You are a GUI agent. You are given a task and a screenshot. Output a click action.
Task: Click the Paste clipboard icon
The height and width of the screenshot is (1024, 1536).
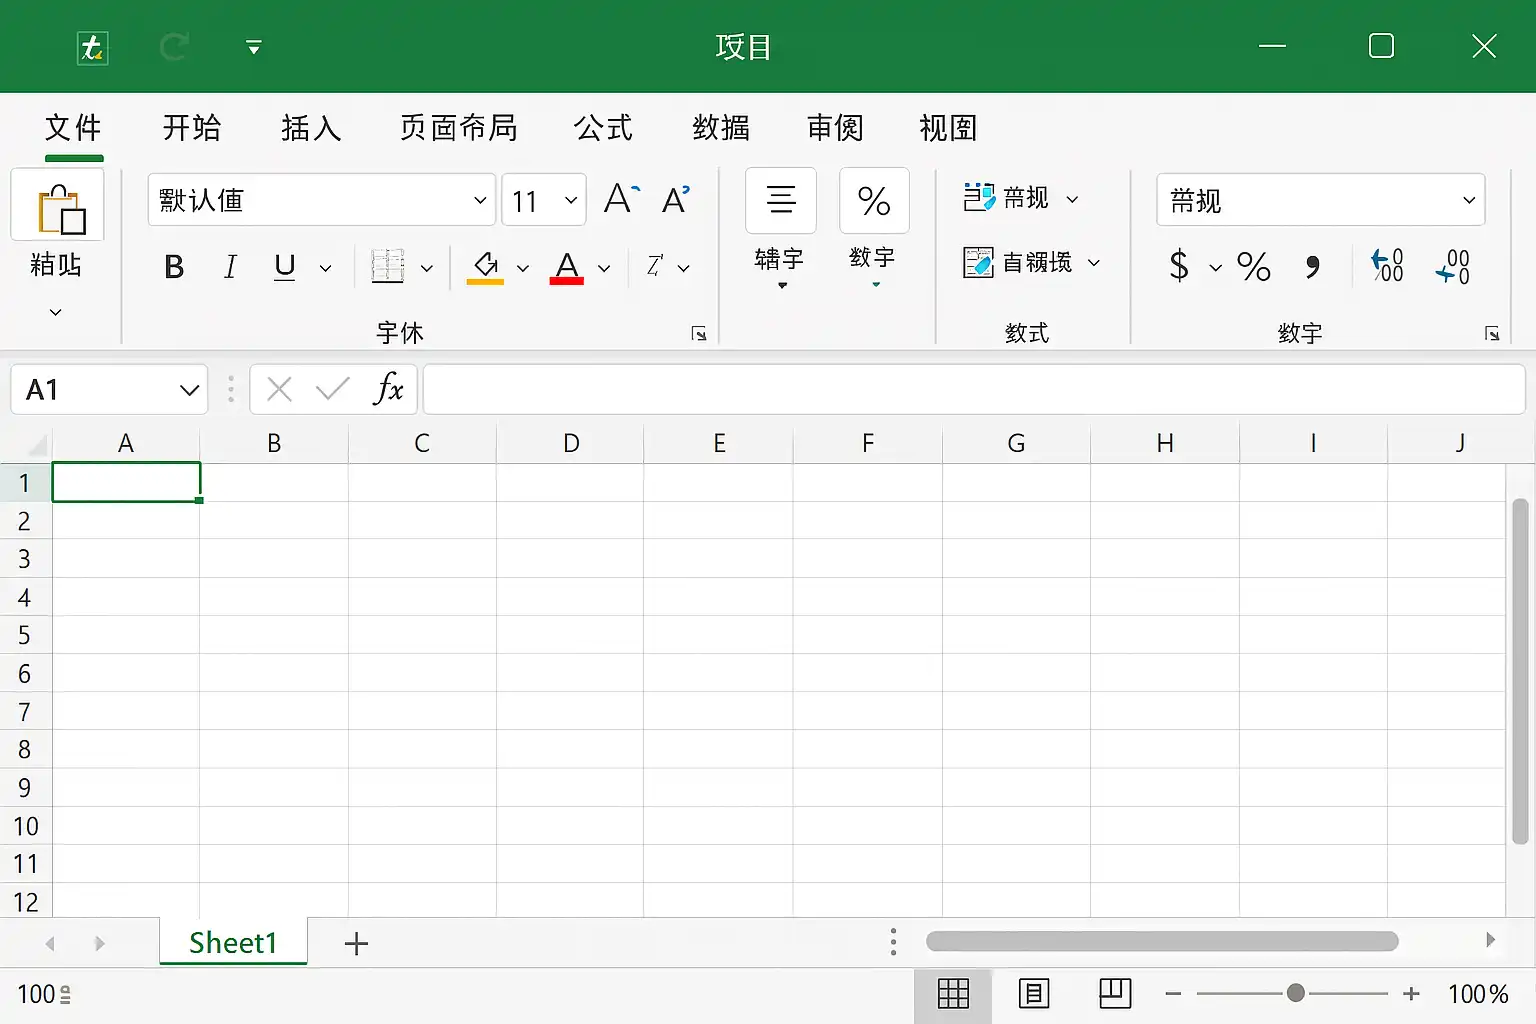click(58, 206)
